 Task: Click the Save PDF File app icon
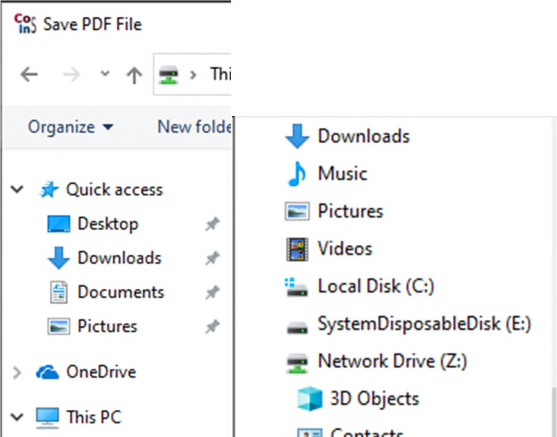(25, 24)
